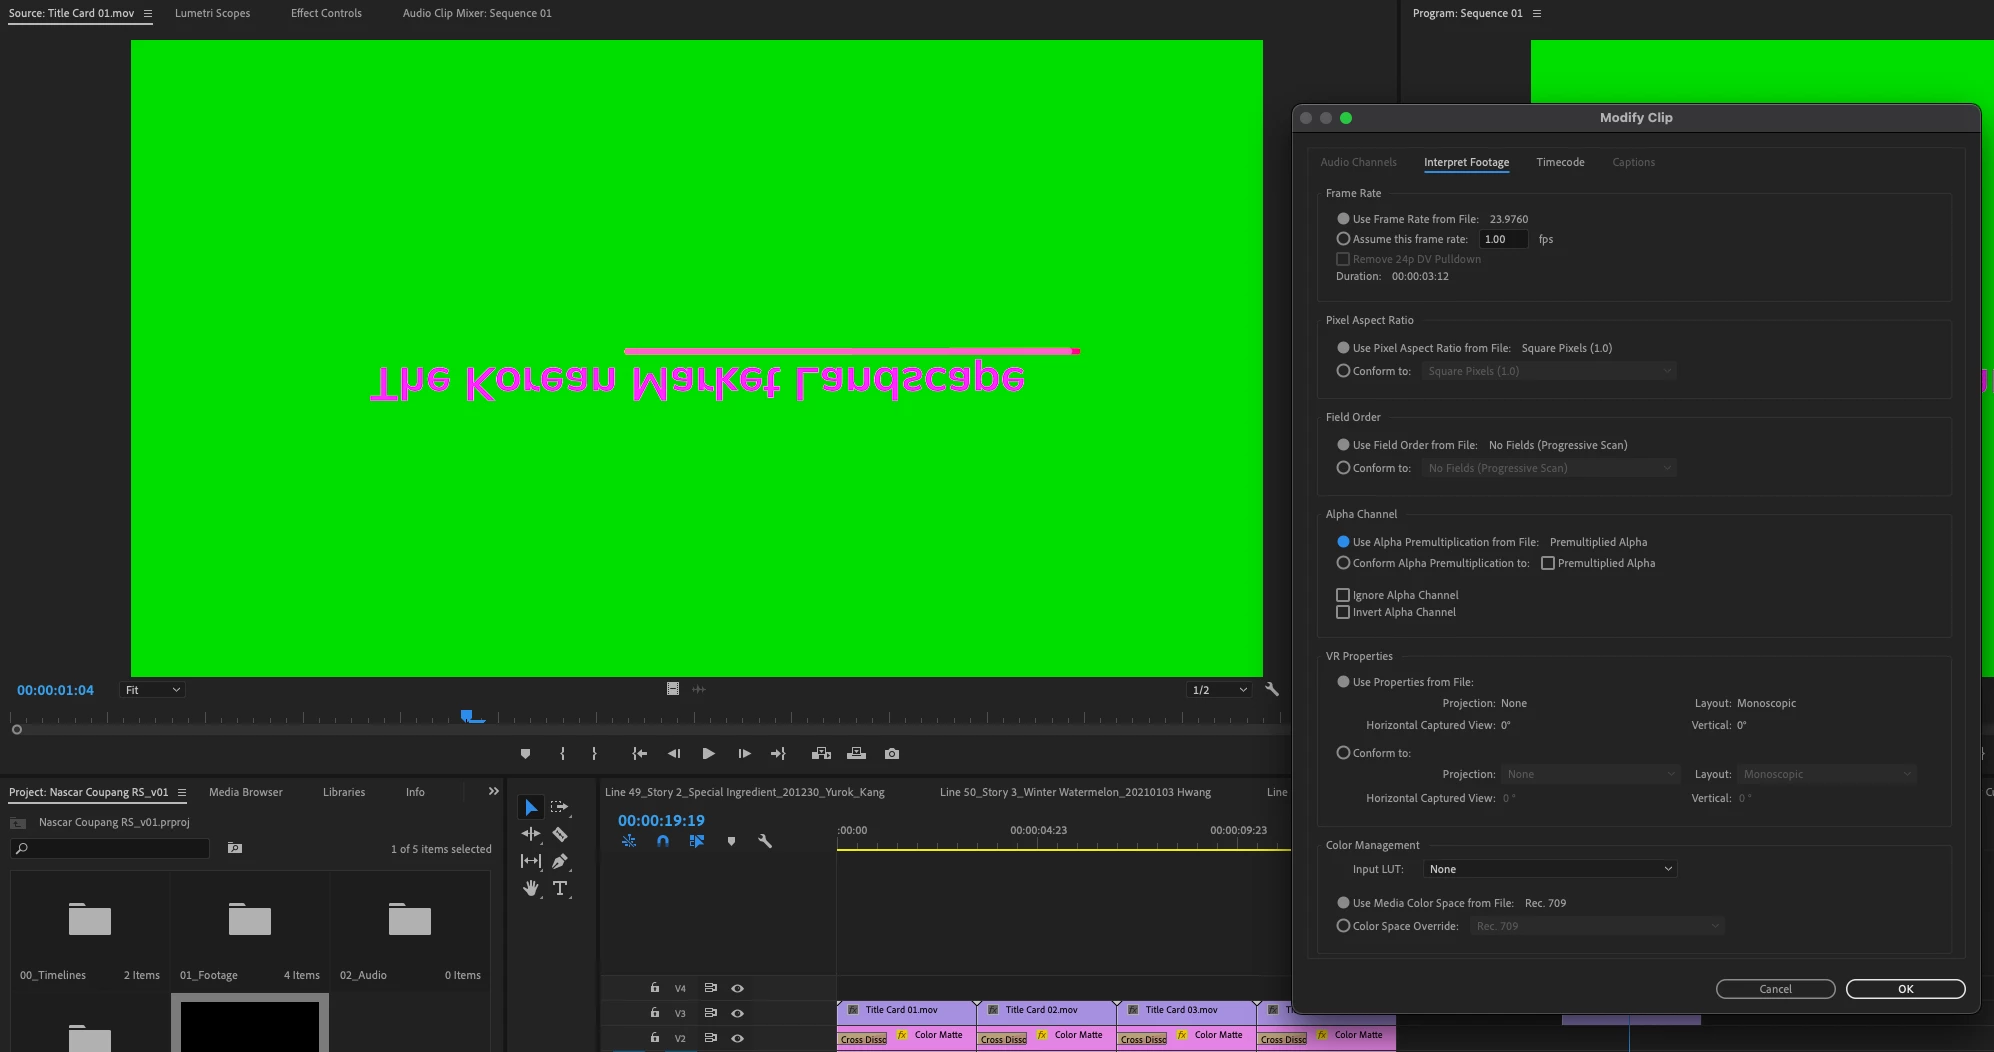Open Media Browser tab
Screen dimensions: 1994x1052
[x=246, y=792]
